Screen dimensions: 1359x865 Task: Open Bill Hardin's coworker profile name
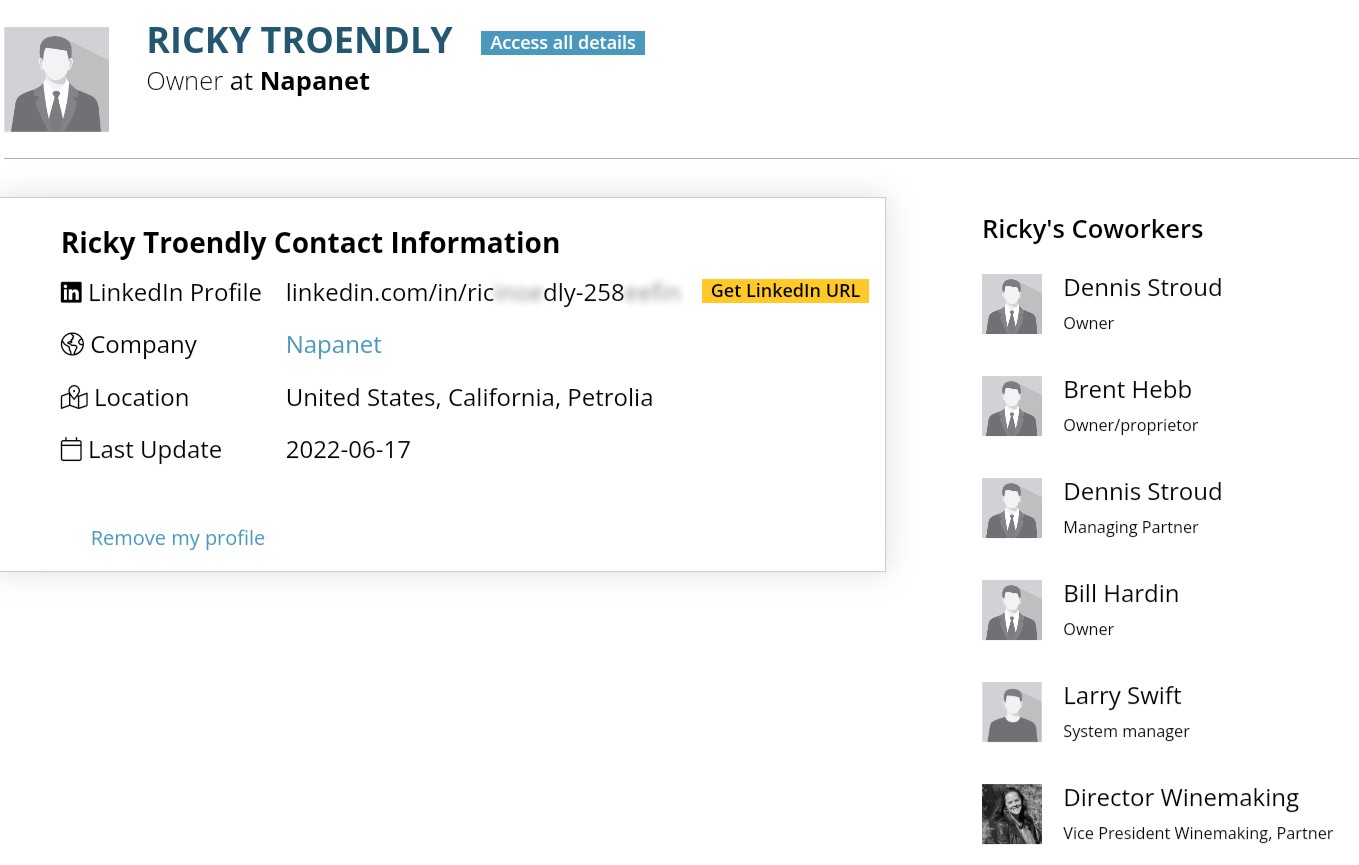pyautogui.click(x=1121, y=594)
